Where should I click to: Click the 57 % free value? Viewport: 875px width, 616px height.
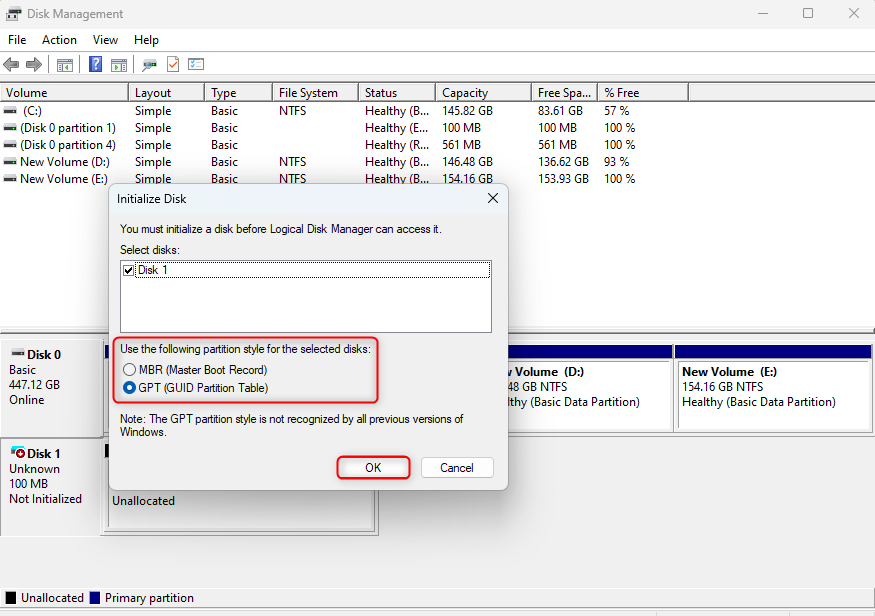pyautogui.click(x=616, y=110)
